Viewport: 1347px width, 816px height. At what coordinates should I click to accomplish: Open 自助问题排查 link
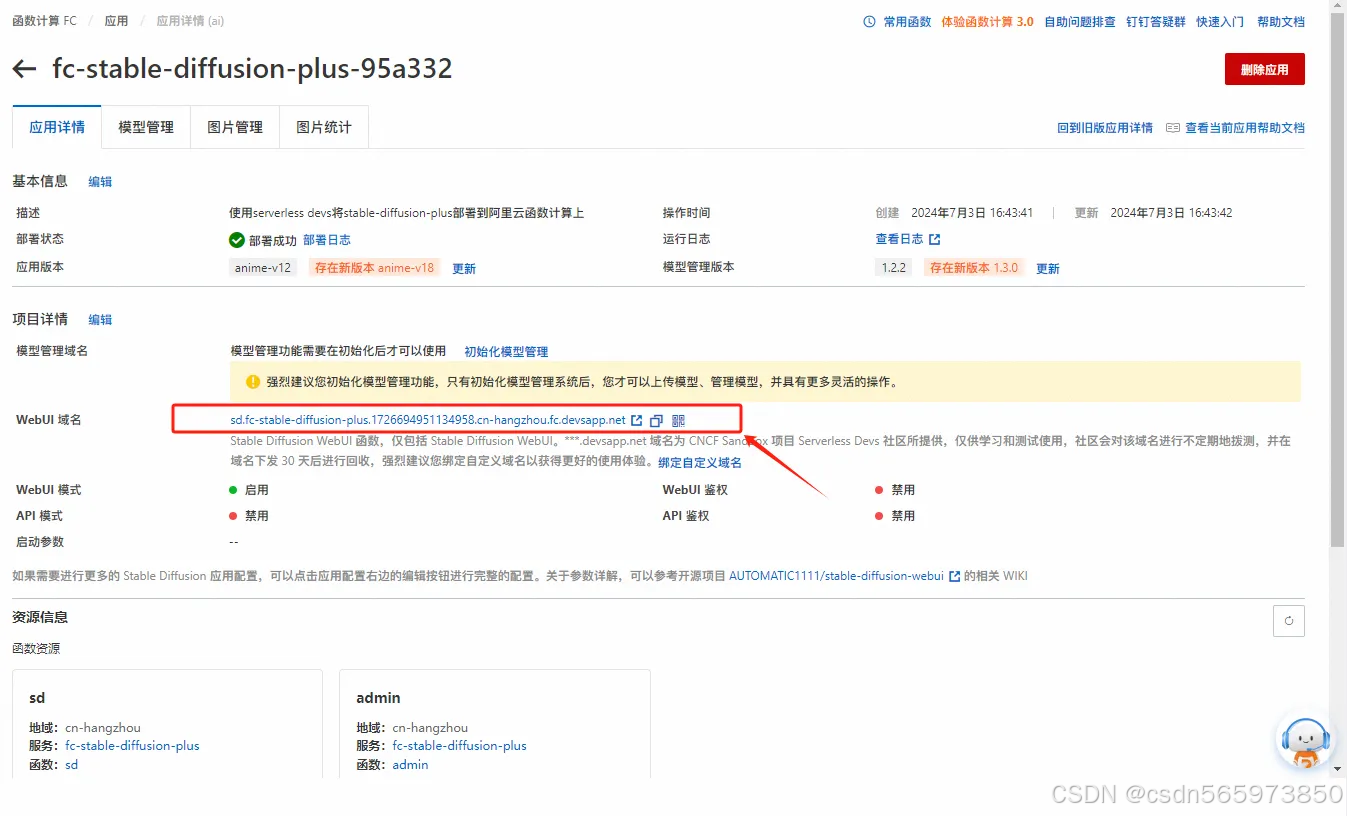tap(1079, 22)
